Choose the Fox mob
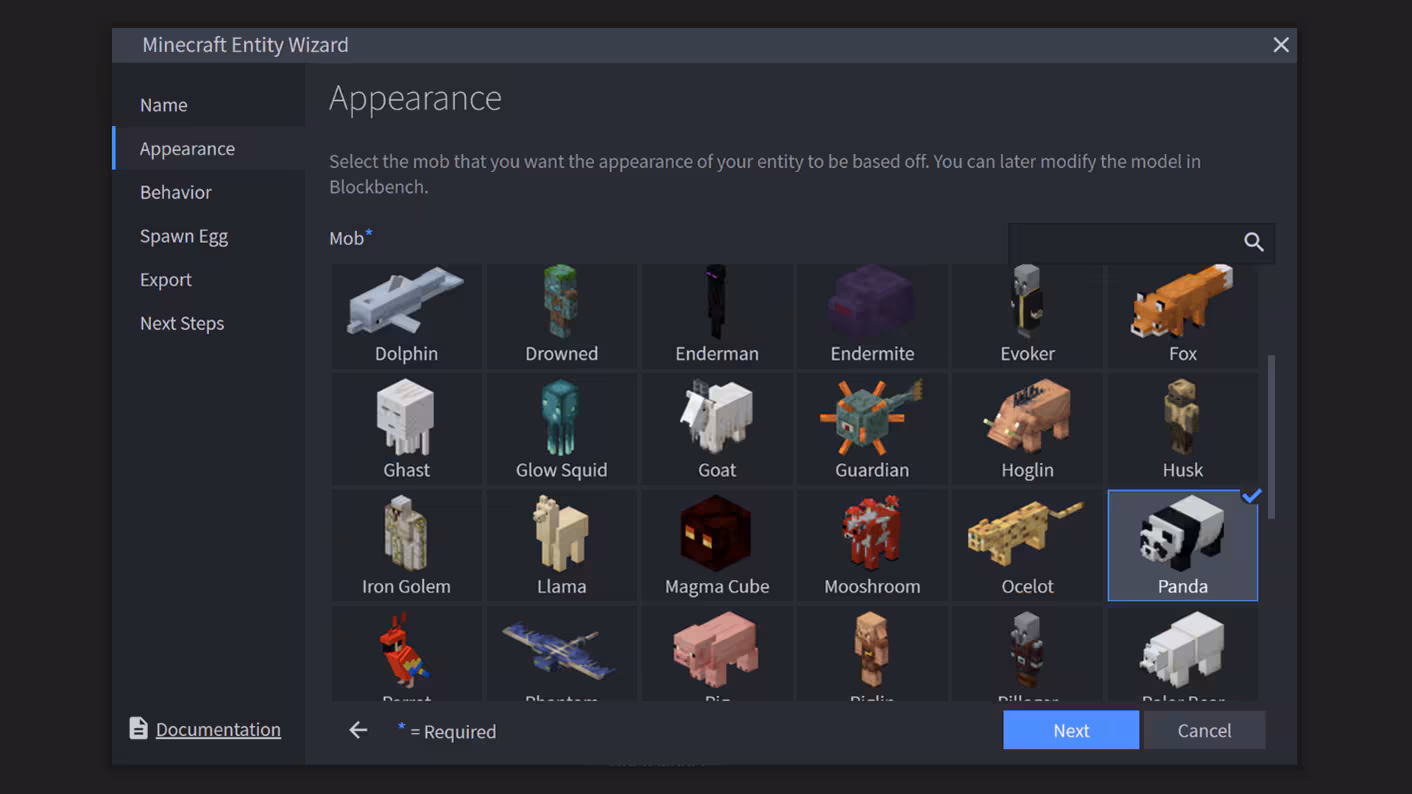The image size is (1412, 794). (x=1182, y=316)
